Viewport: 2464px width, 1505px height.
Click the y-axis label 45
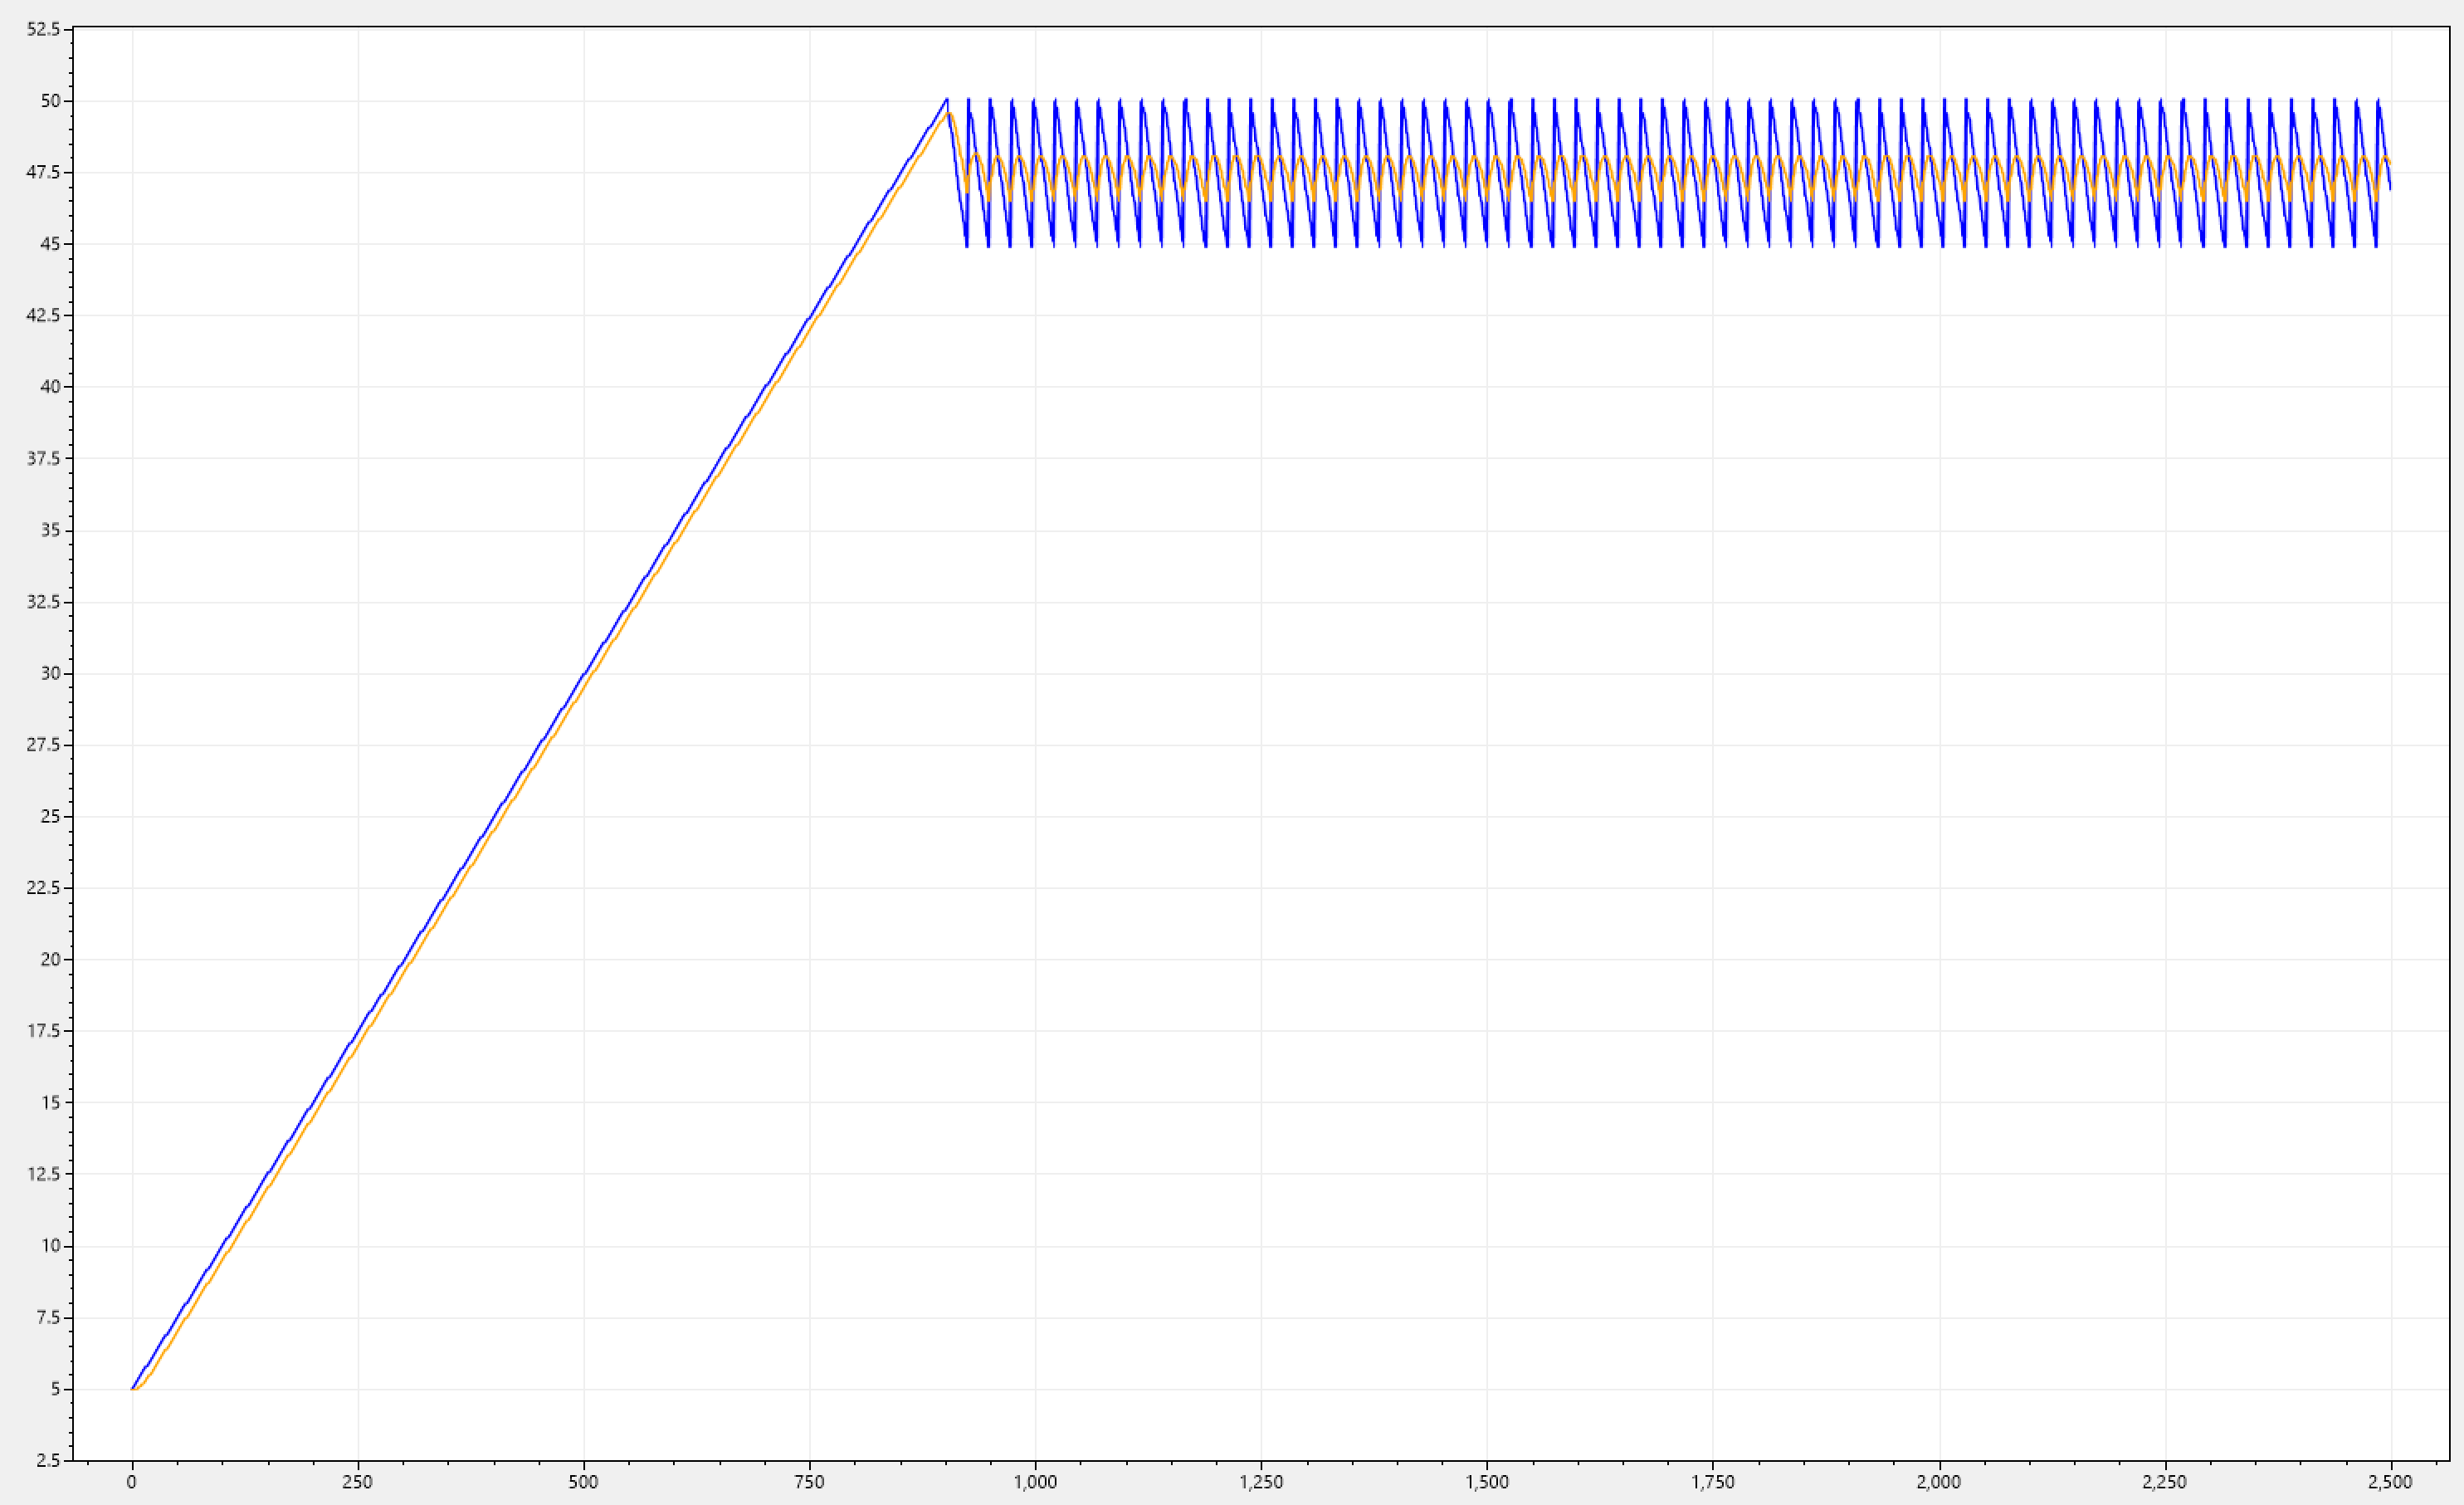[50, 244]
